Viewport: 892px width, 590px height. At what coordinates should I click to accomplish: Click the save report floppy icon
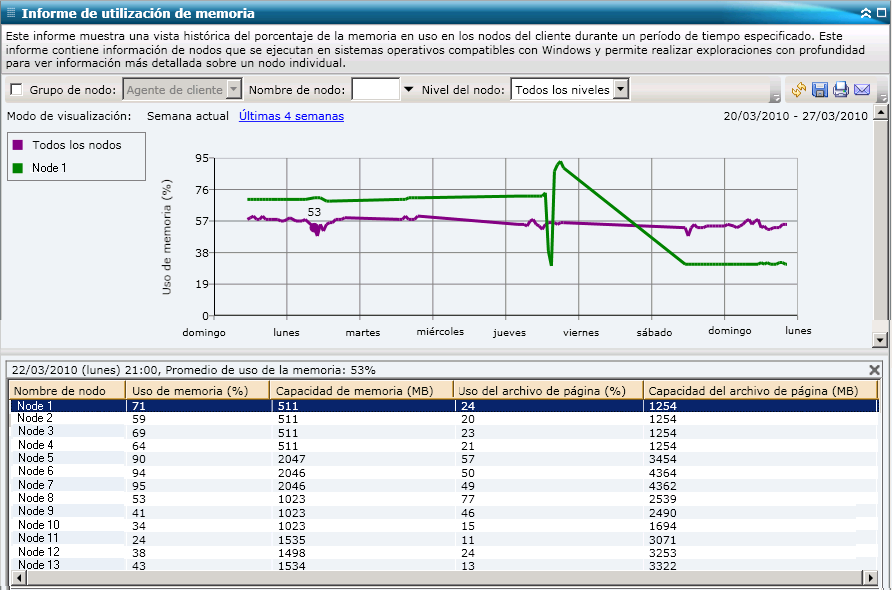(x=820, y=90)
